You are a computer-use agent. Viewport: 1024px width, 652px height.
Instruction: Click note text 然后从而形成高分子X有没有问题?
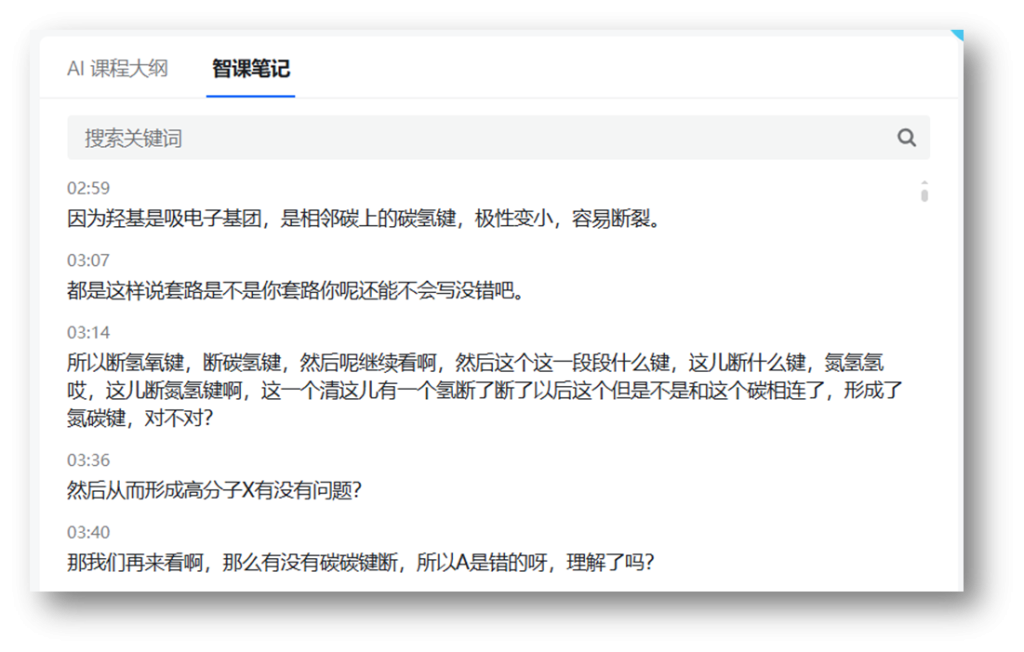[214, 490]
